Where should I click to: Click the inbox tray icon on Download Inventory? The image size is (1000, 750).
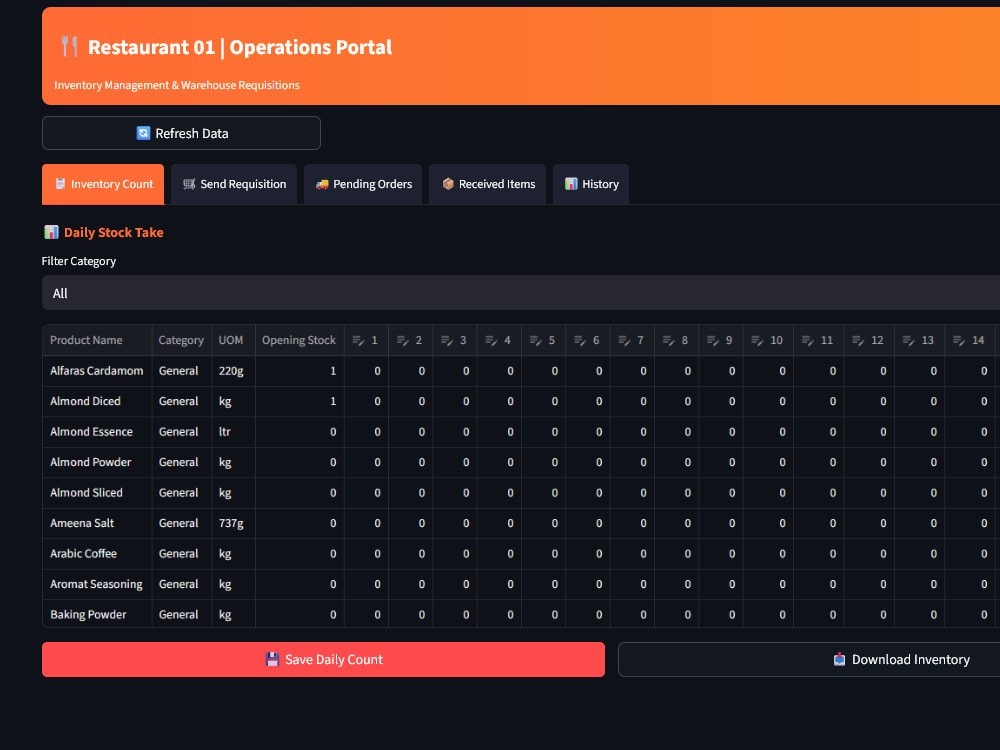[x=839, y=659]
